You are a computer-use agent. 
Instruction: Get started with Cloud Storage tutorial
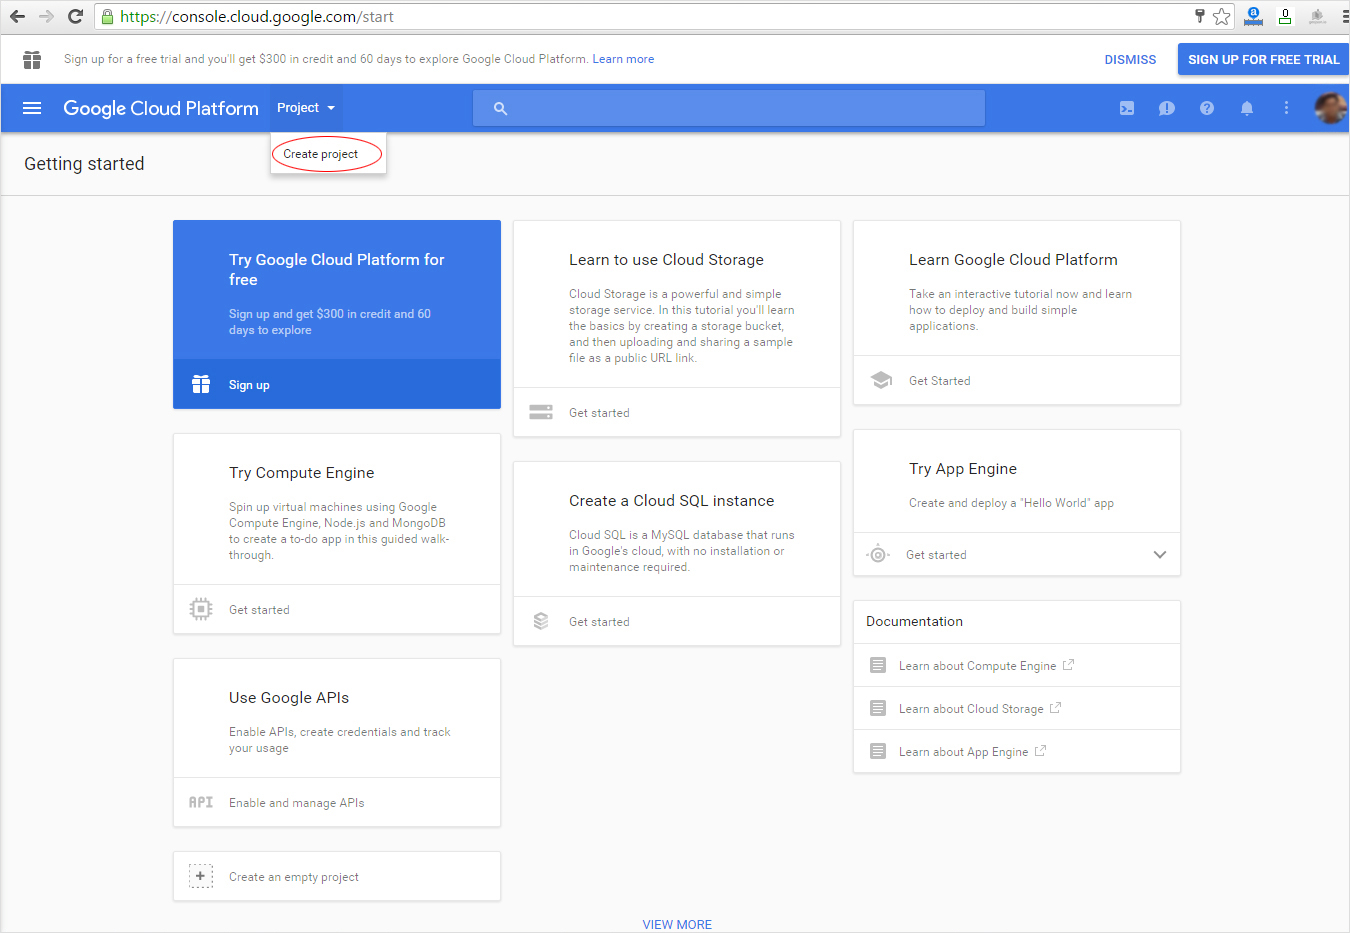coord(599,413)
